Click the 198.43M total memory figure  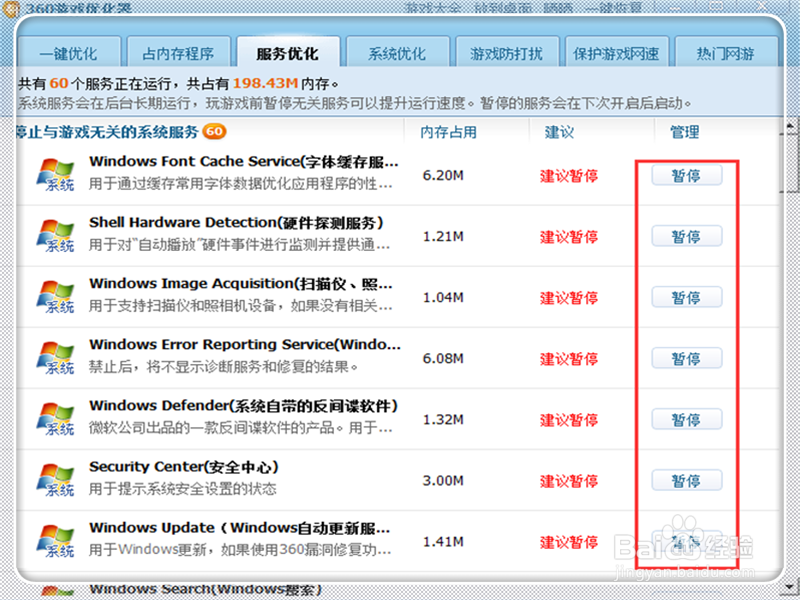pyautogui.click(x=265, y=83)
